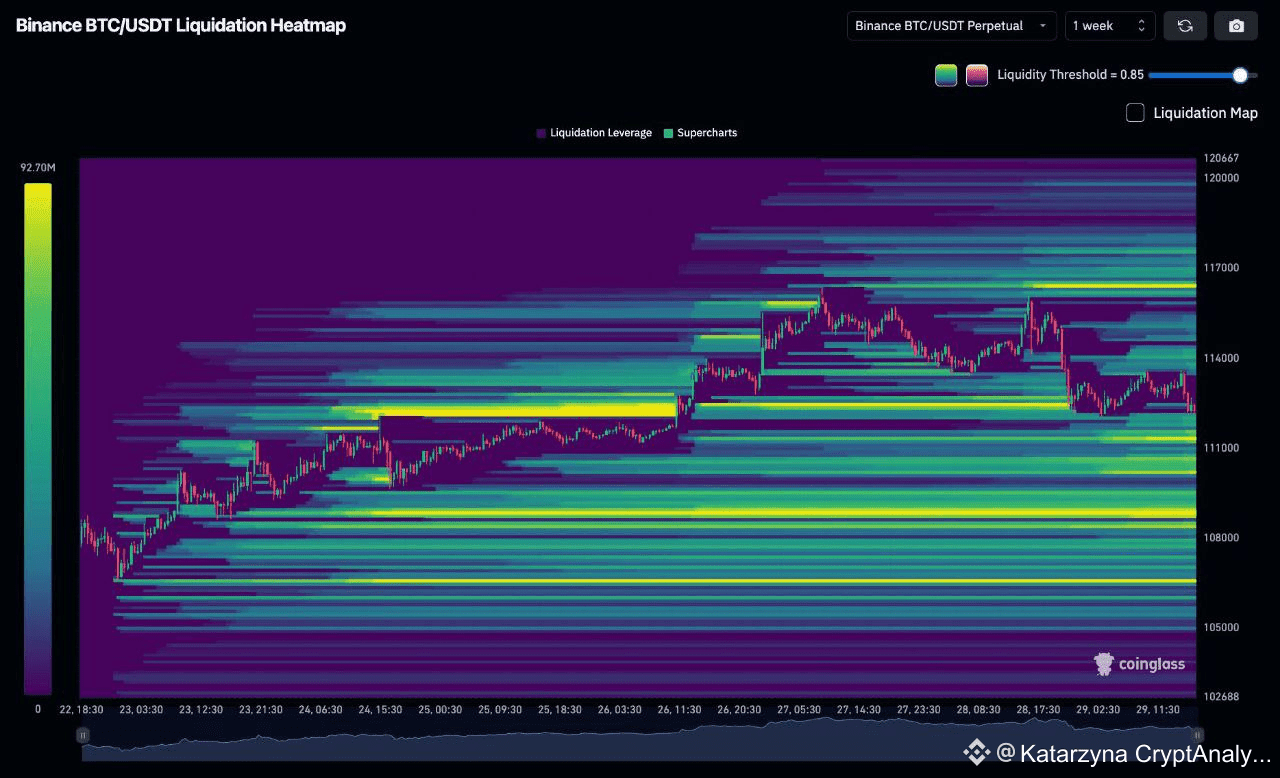Enable the Liquidation Map checkbox
1280x778 pixels.
point(1135,113)
